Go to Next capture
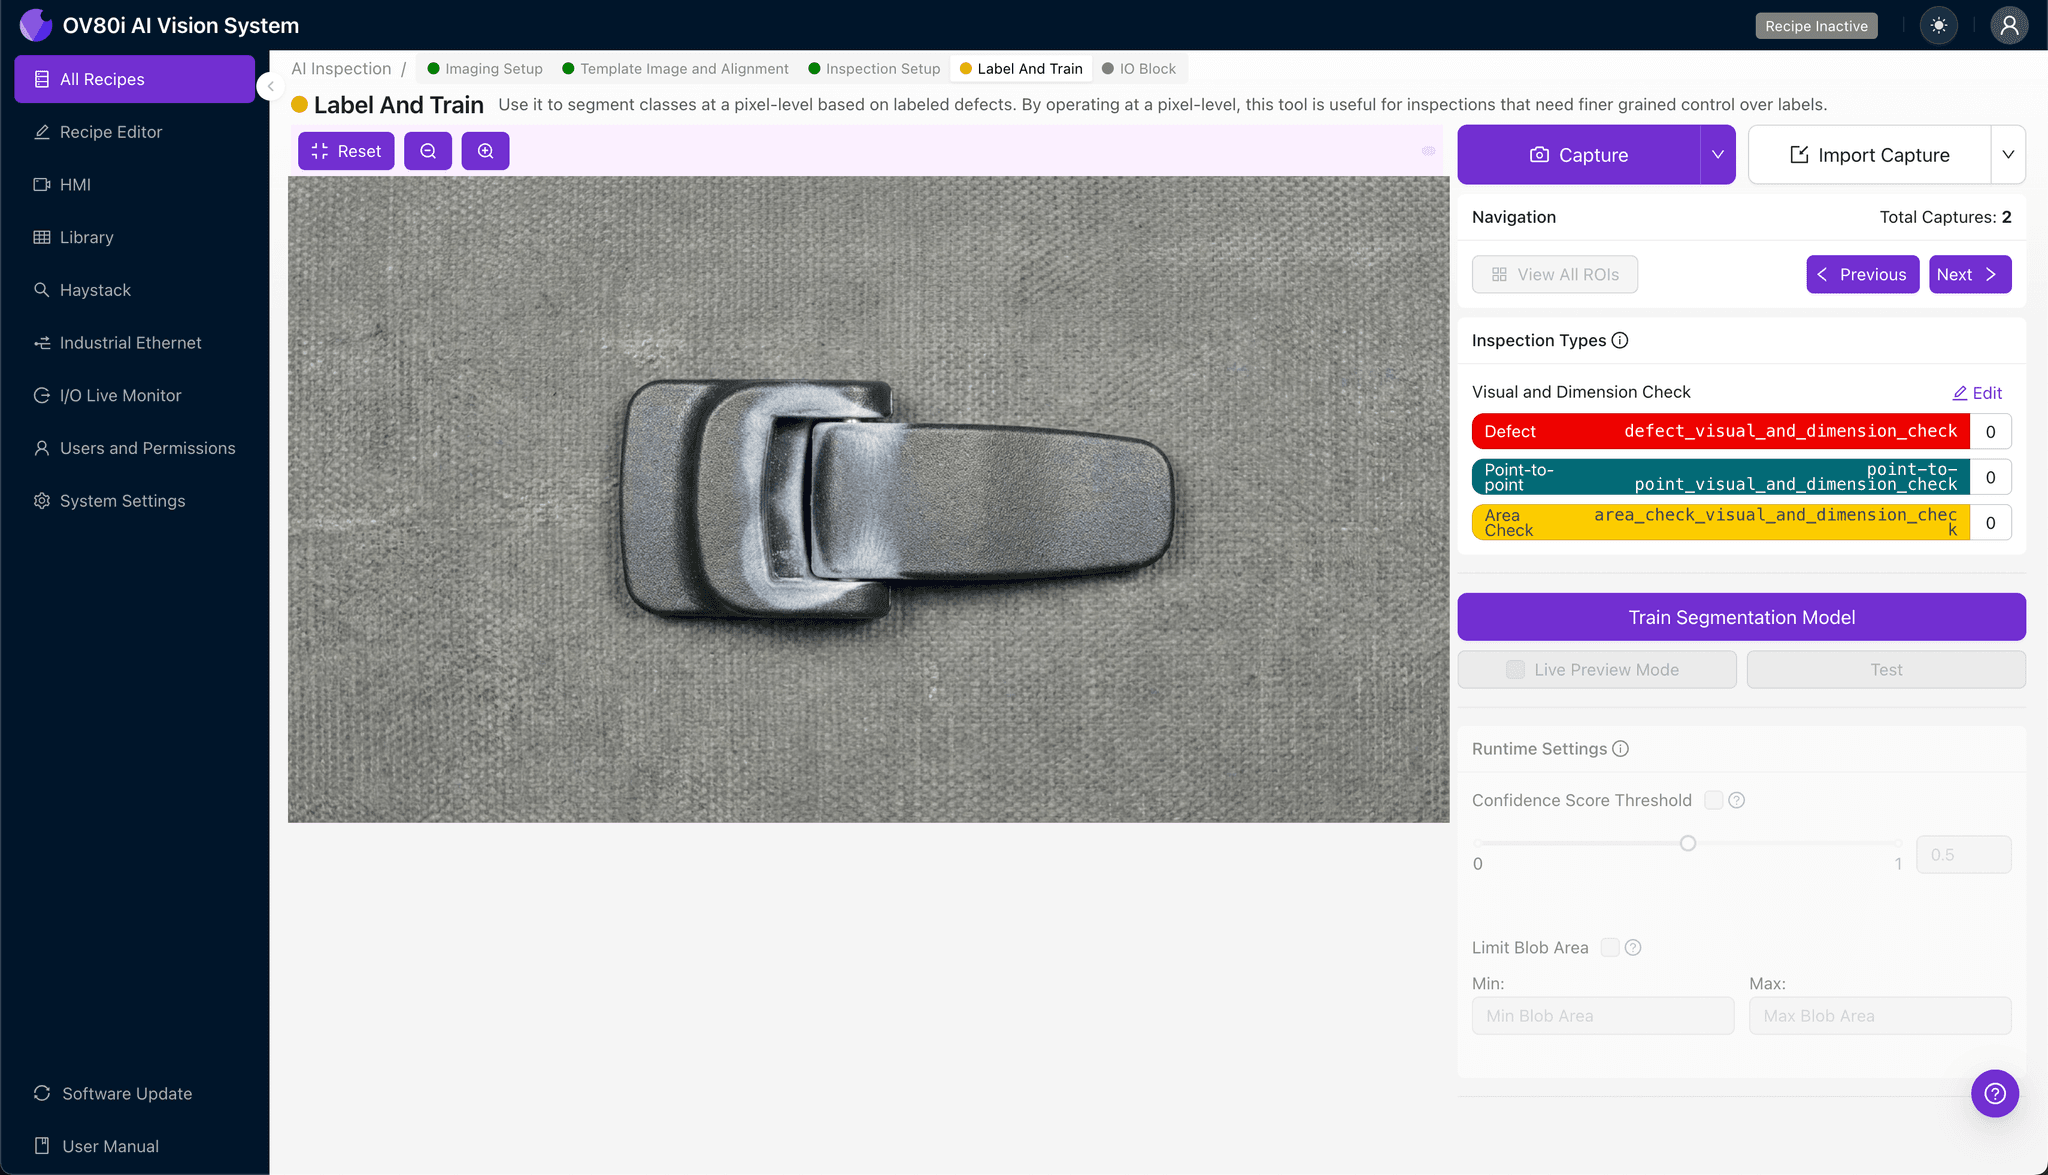The image size is (2048, 1175). click(x=1970, y=275)
